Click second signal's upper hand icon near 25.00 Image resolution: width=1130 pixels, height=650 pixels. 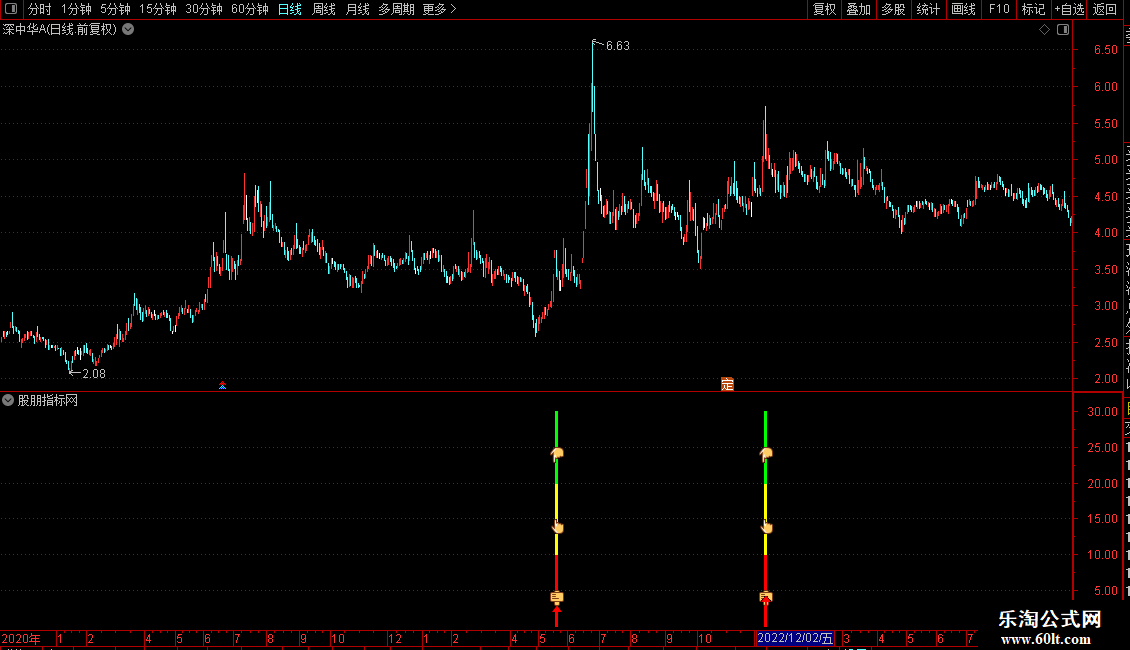coord(766,453)
